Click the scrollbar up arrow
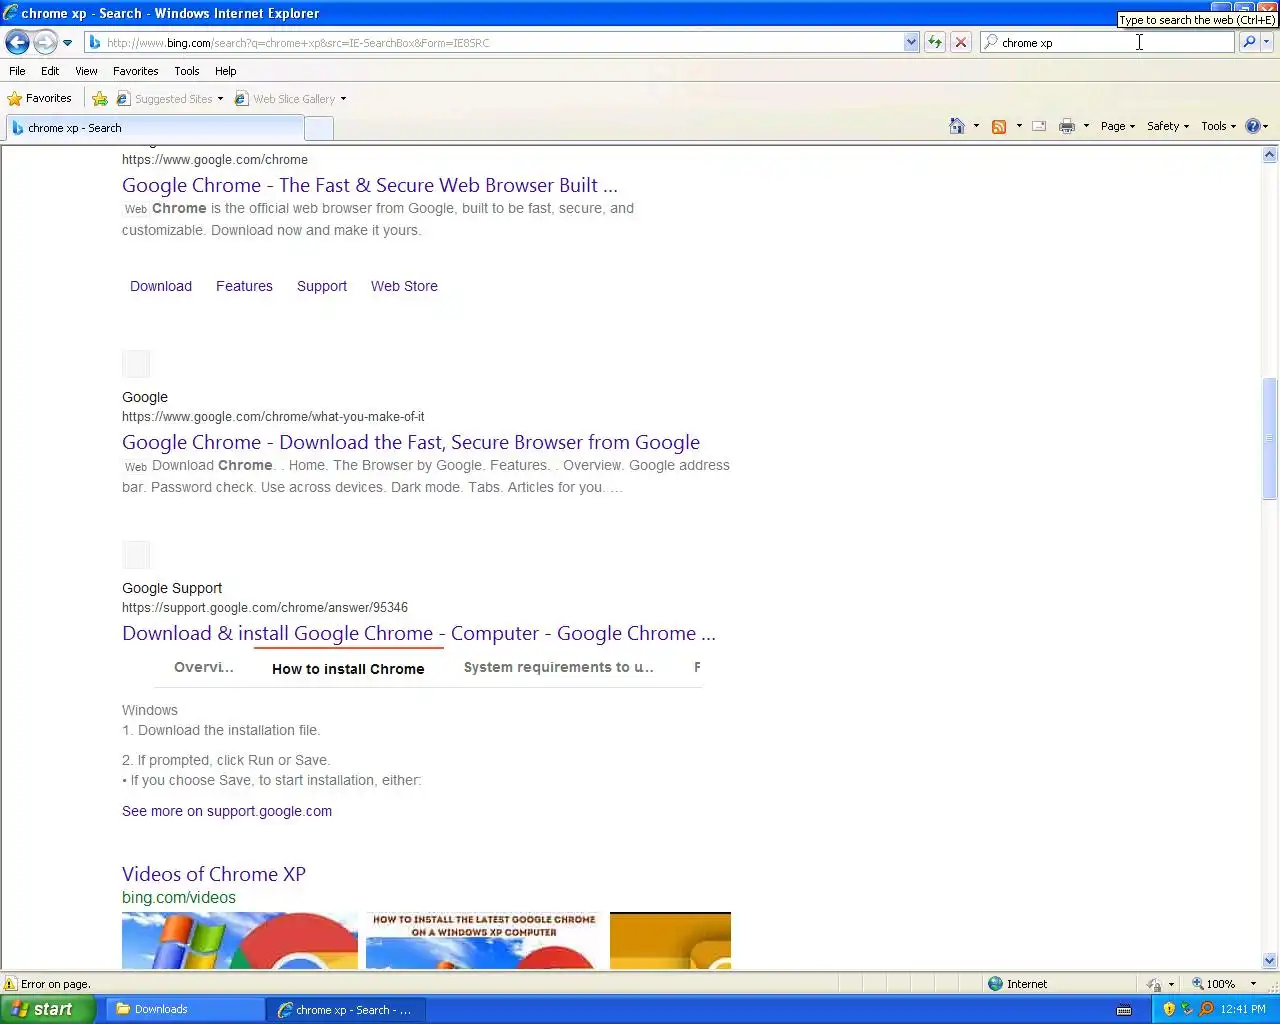Screen dimensions: 1280x1024 (1270, 155)
